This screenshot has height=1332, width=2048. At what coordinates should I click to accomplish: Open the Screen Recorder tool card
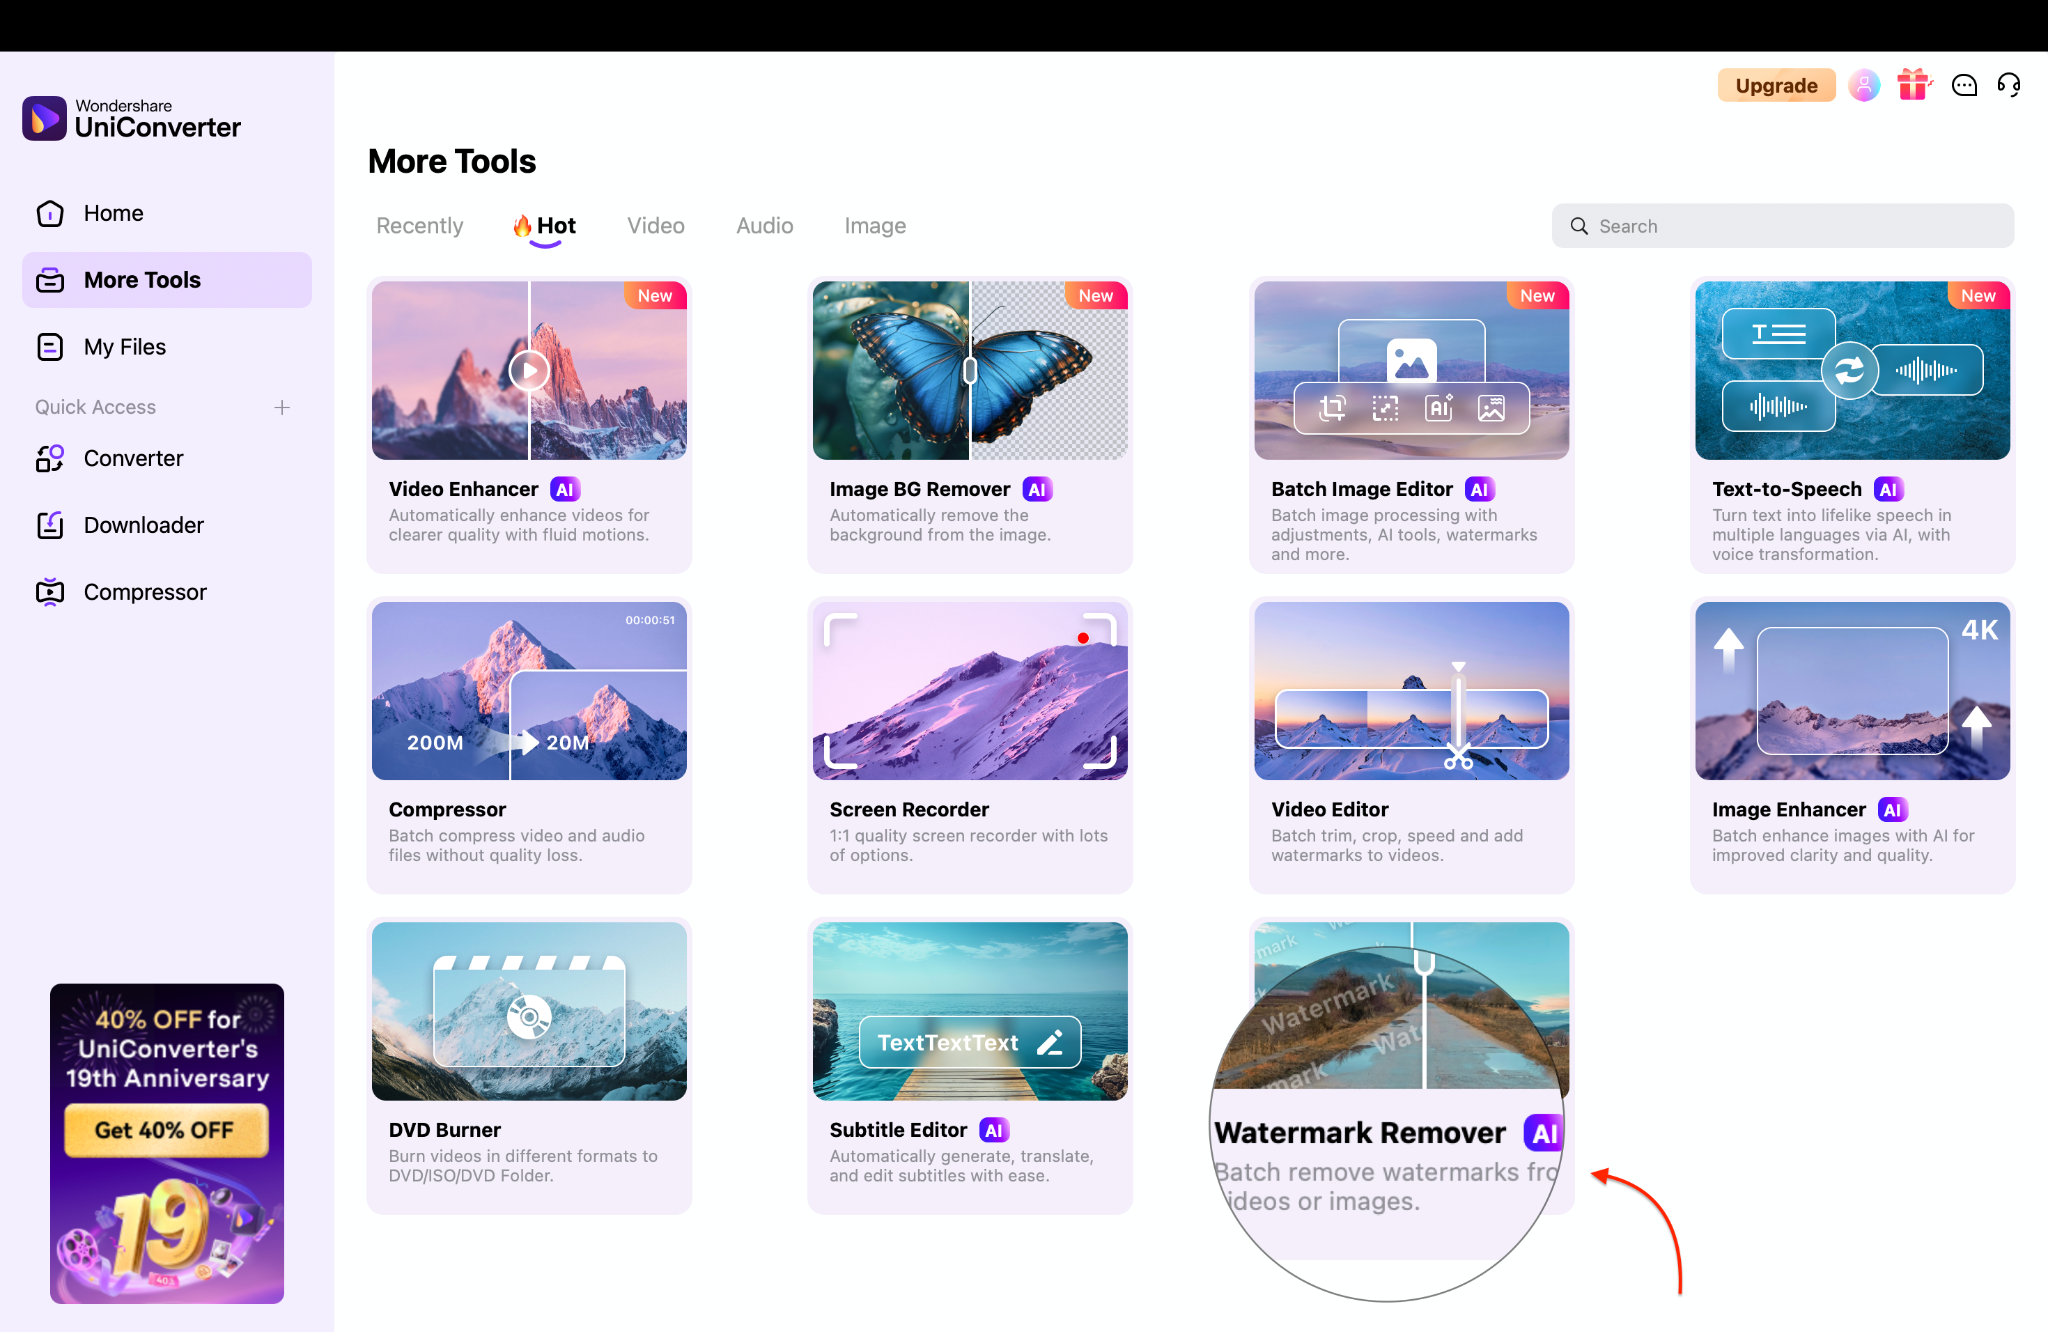coord(969,744)
